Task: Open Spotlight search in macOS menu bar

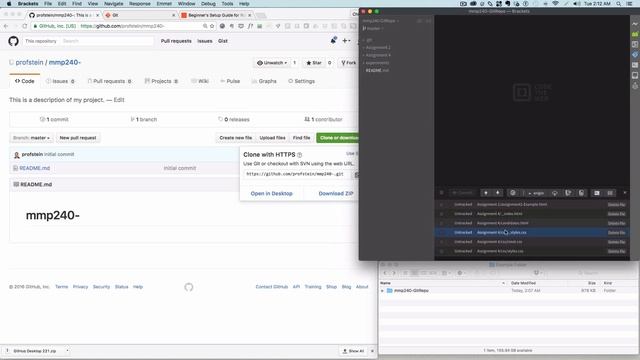Action: click(x=619, y=4)
